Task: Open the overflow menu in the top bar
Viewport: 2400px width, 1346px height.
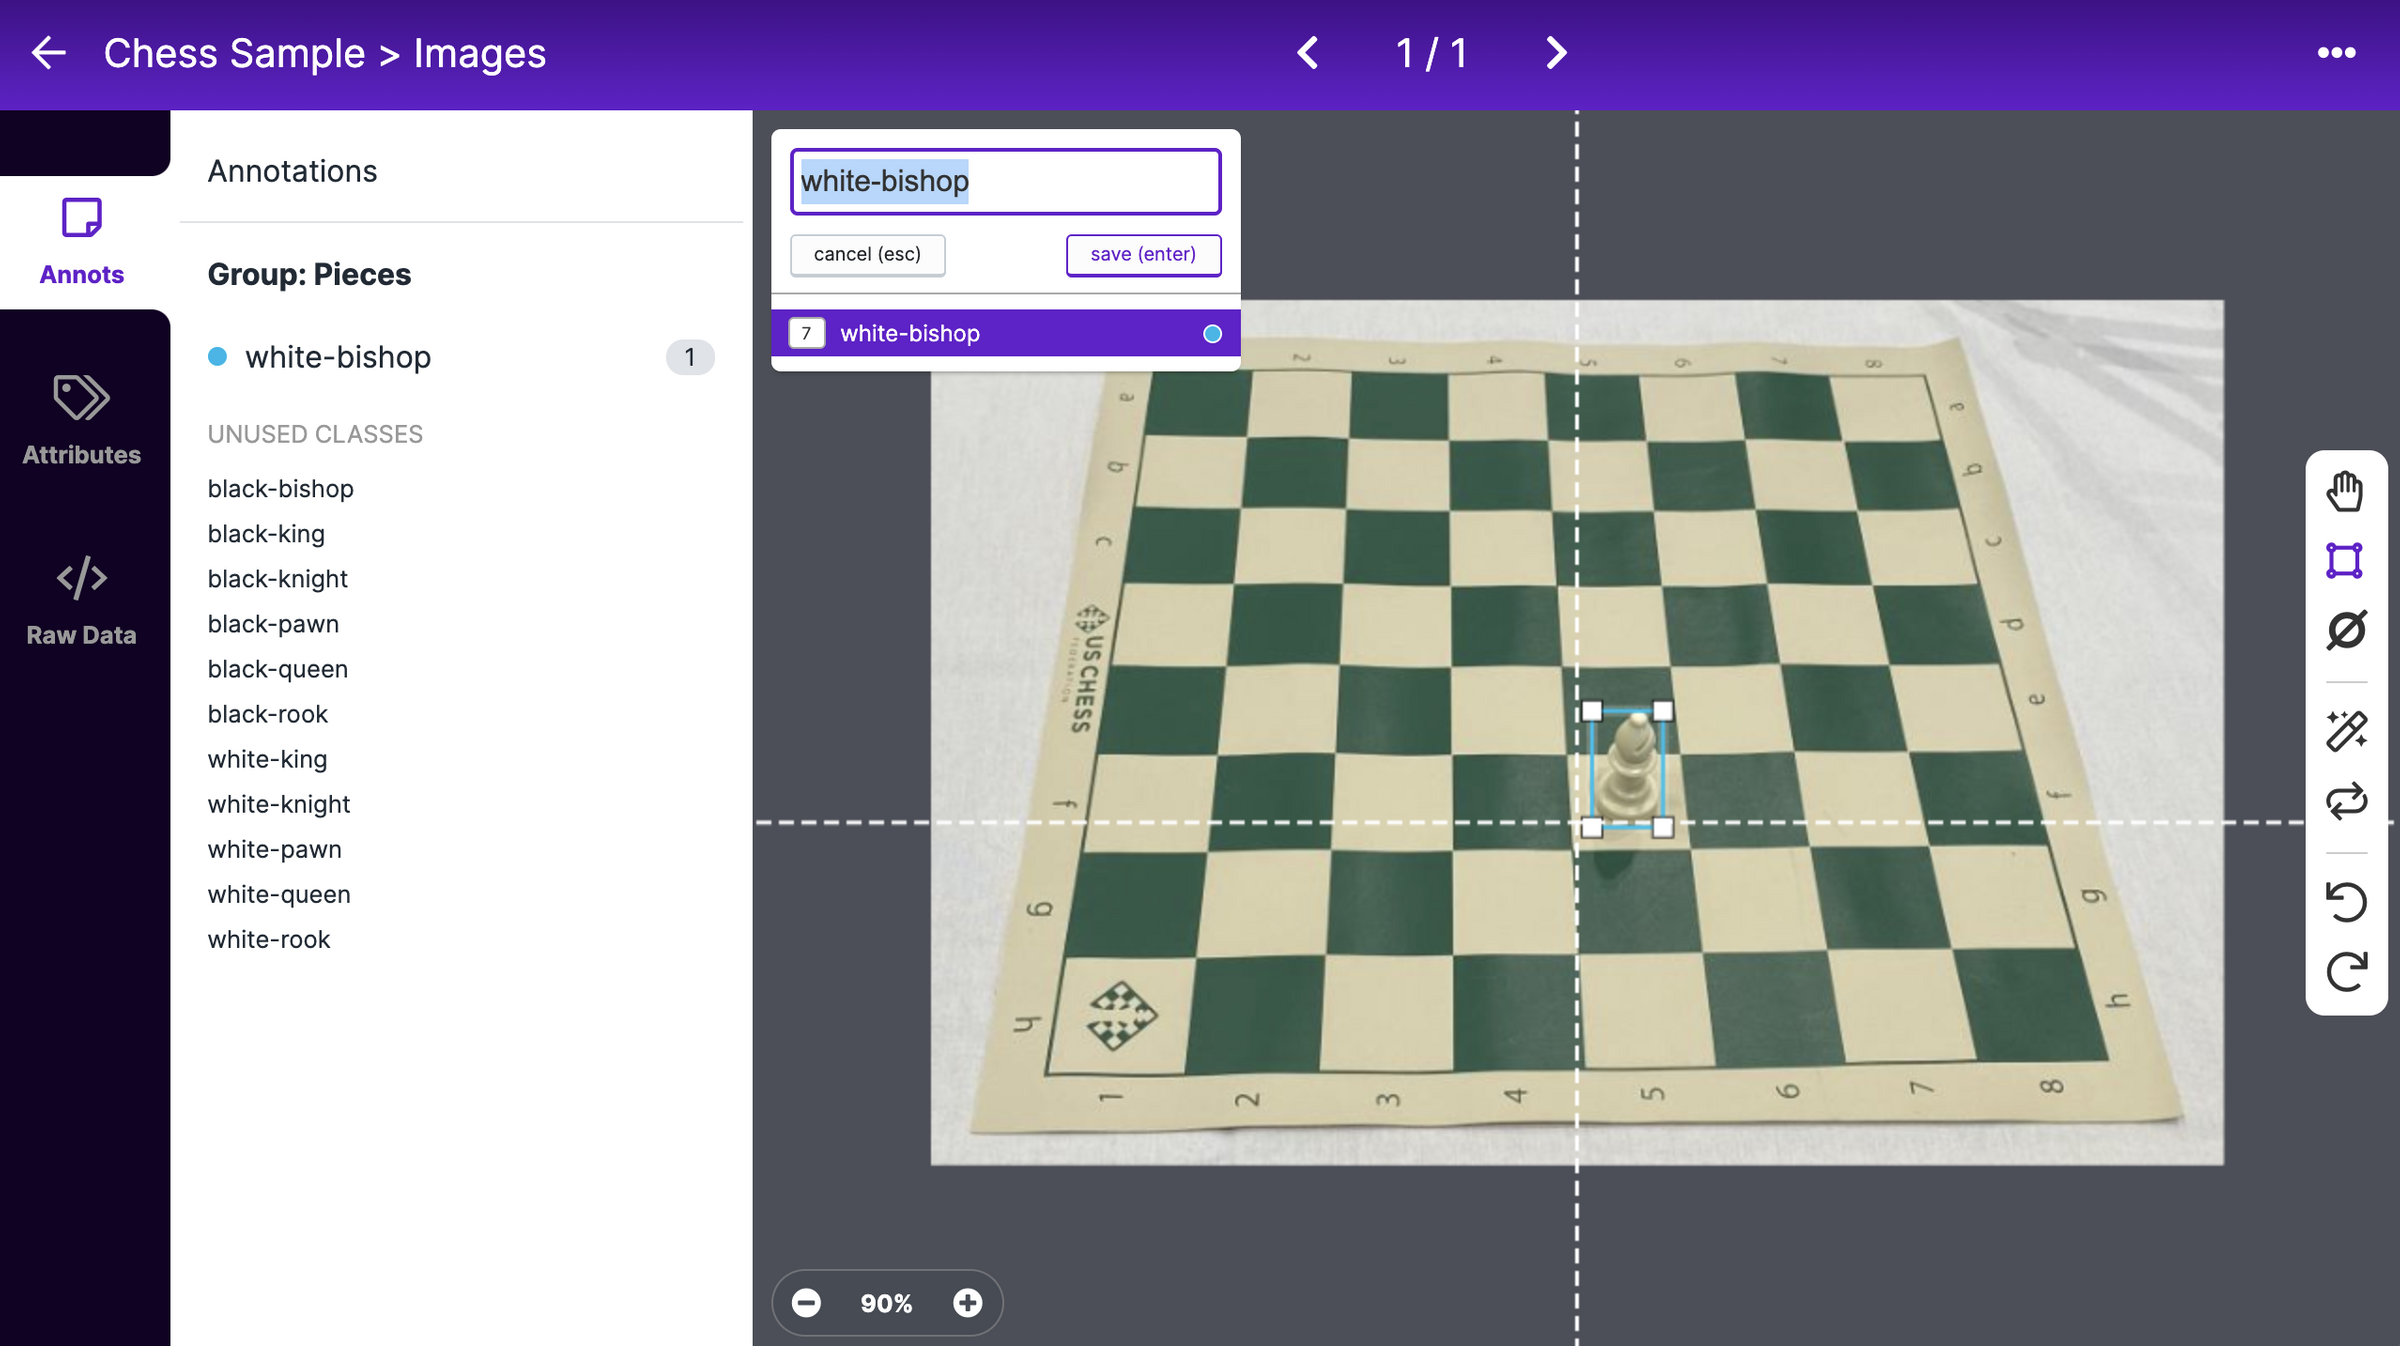Action: (2337, 53)
